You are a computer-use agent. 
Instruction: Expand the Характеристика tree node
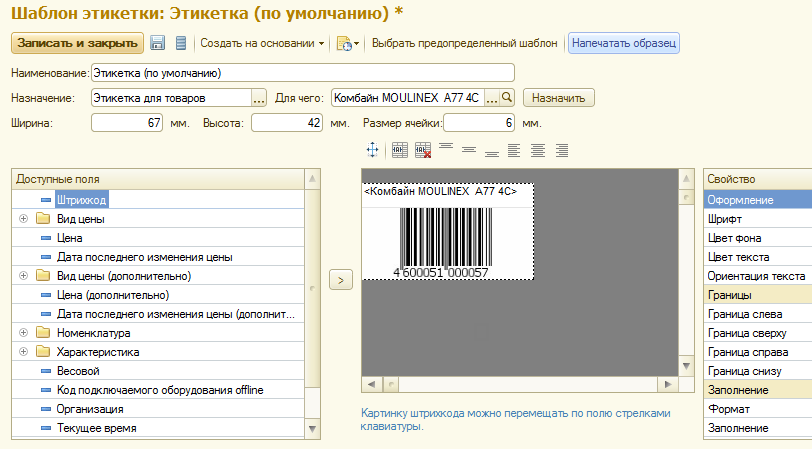23,352
